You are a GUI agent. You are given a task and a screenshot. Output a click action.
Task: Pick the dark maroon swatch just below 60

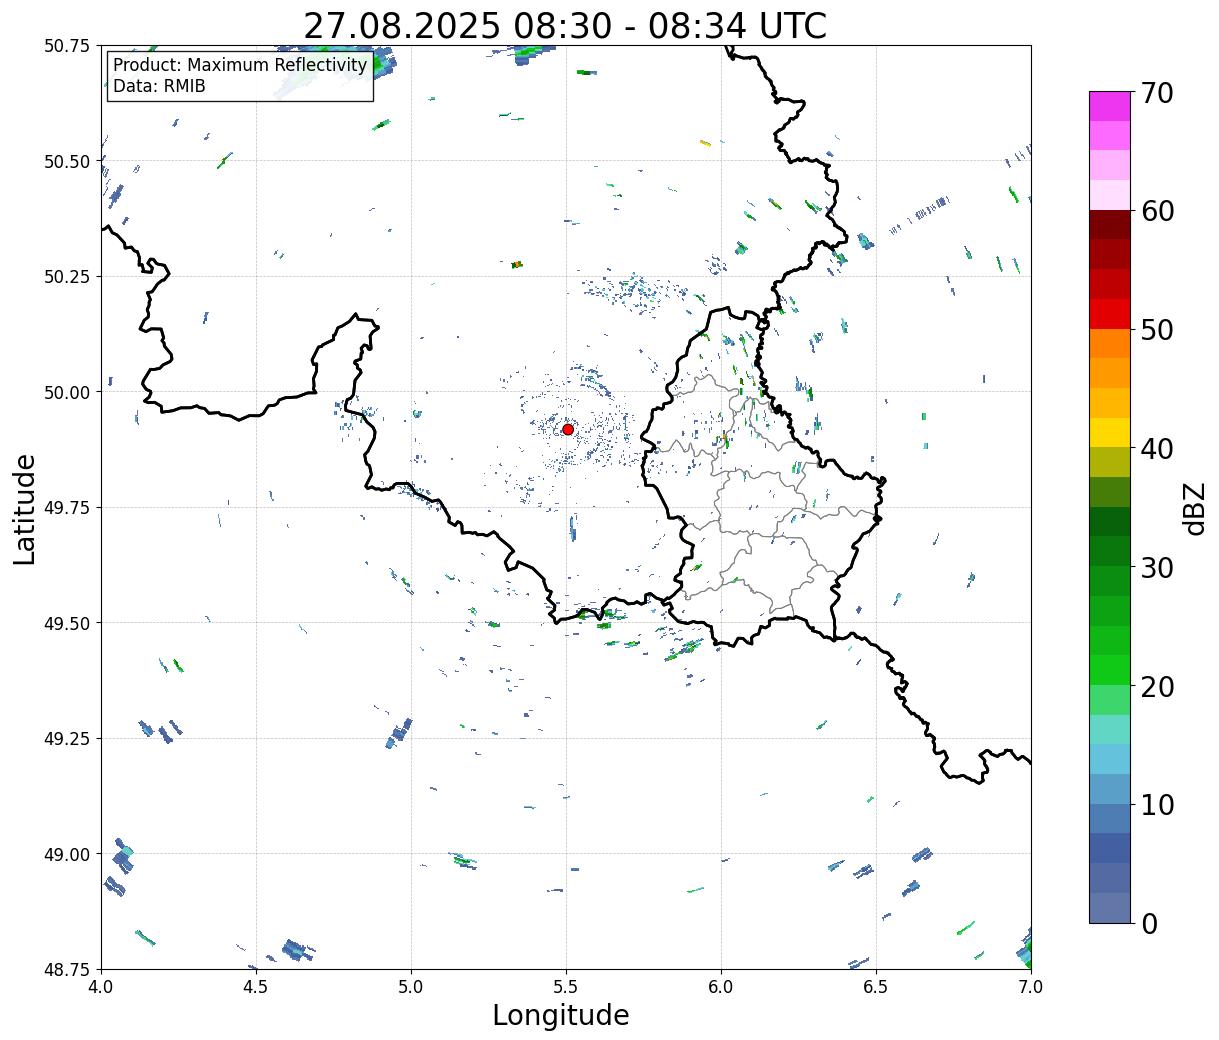pyautogui.click(x=1110, y=225)
